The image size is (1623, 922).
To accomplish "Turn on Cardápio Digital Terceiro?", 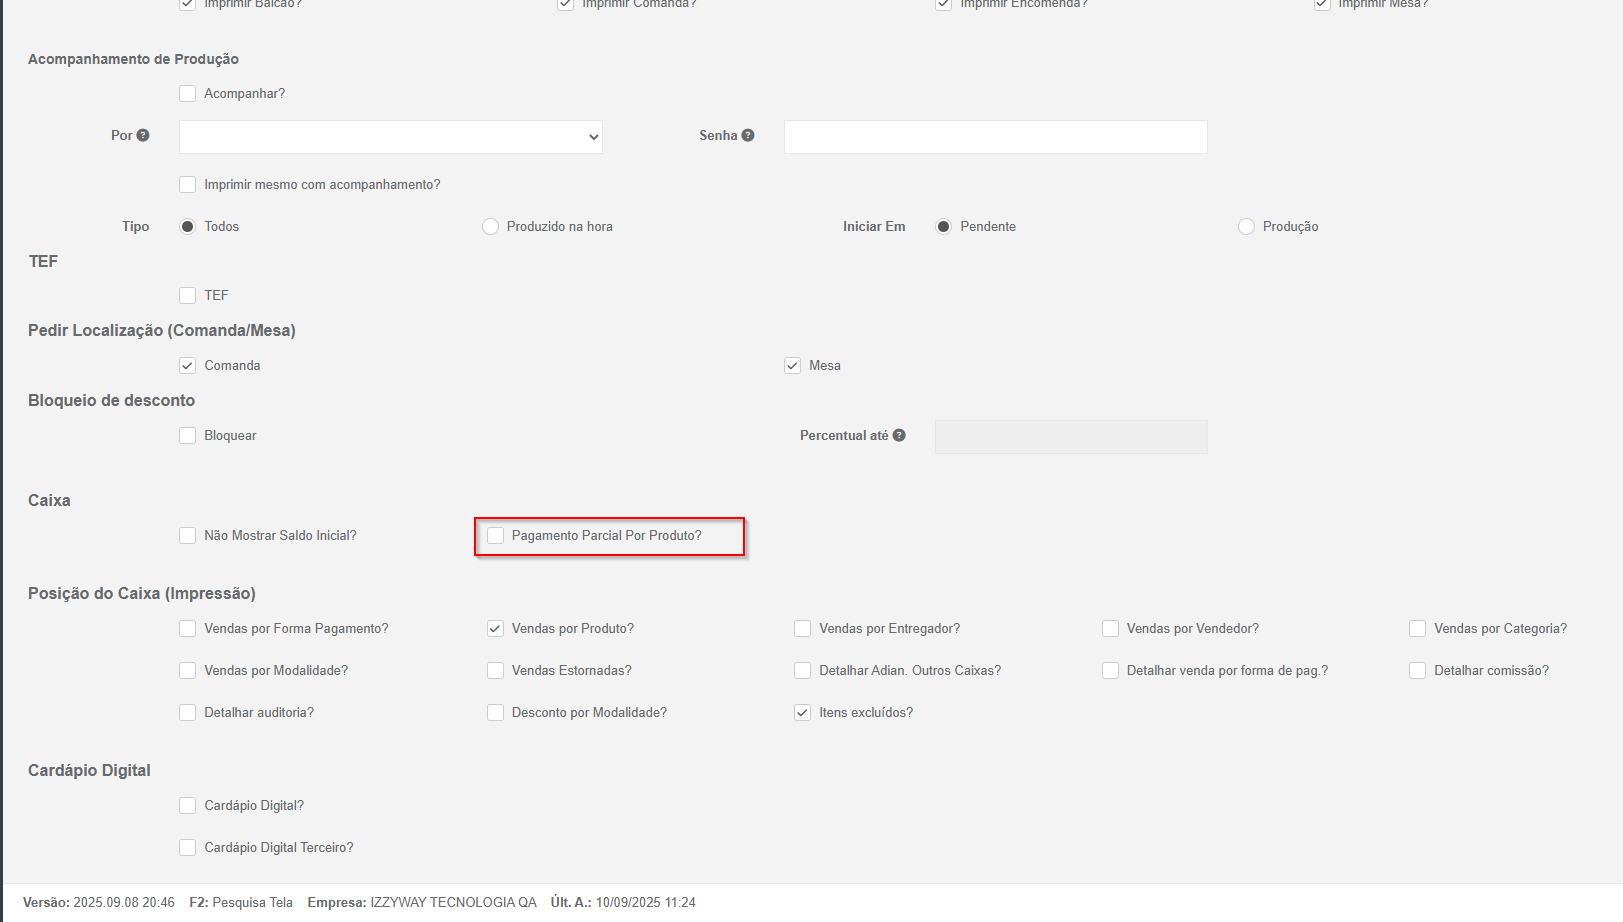I will coord(188,848).
